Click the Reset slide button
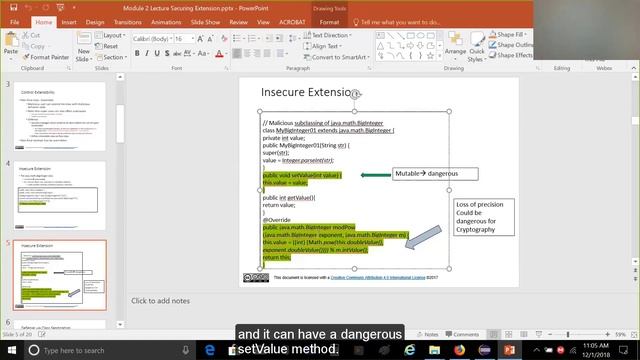640x360 pixels. 107,46
